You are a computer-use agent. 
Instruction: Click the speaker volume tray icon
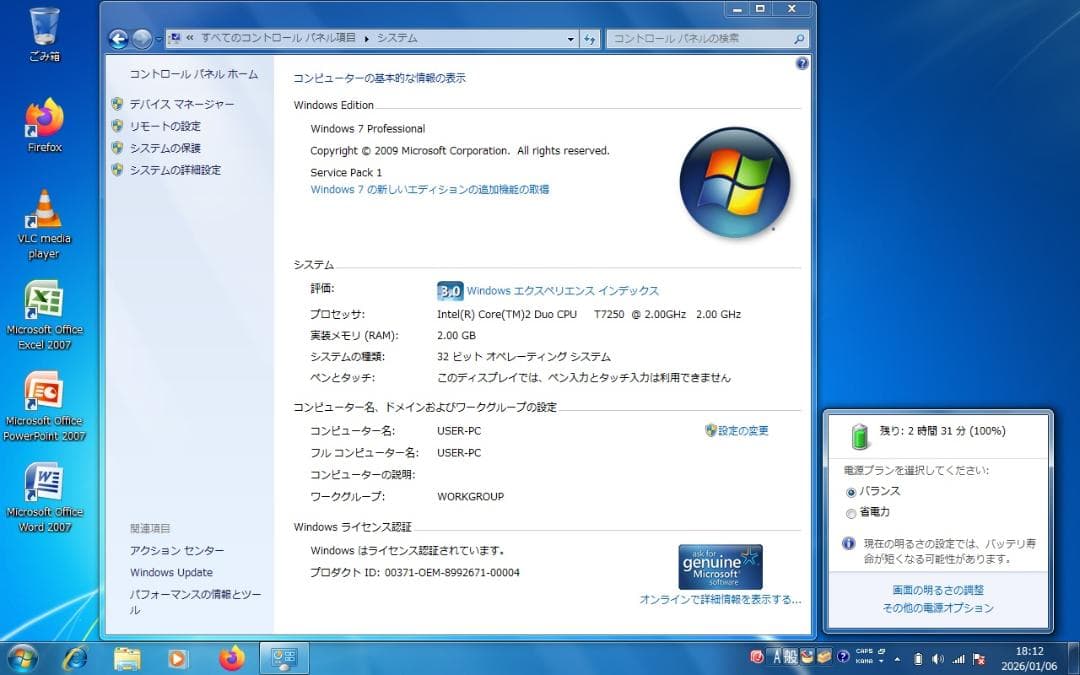click(937, 659)
